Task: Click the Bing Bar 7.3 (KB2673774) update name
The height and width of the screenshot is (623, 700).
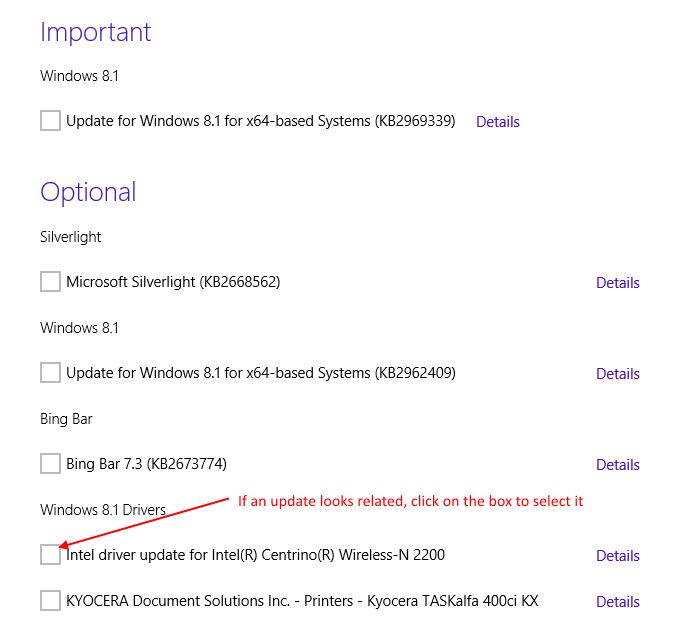Action: [x=146, y=464]
